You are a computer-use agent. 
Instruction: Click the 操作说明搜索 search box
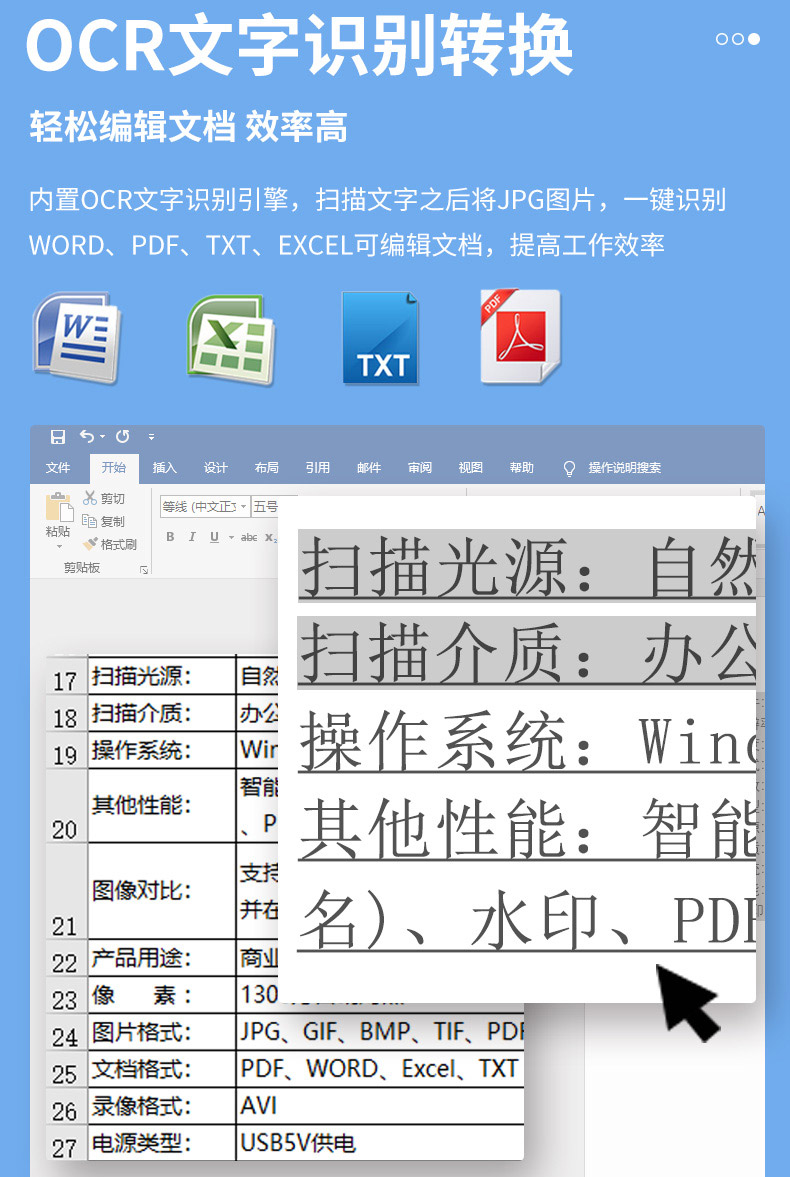[x=624, y=468]
